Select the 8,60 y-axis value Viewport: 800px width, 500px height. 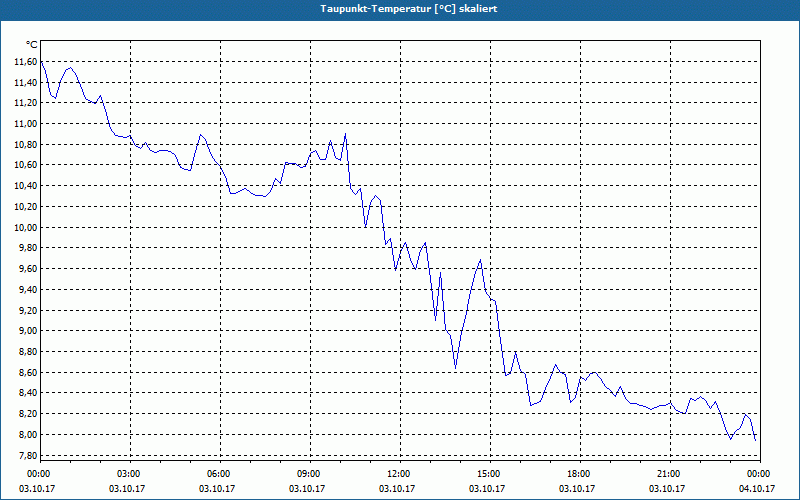tap(28, 372)
